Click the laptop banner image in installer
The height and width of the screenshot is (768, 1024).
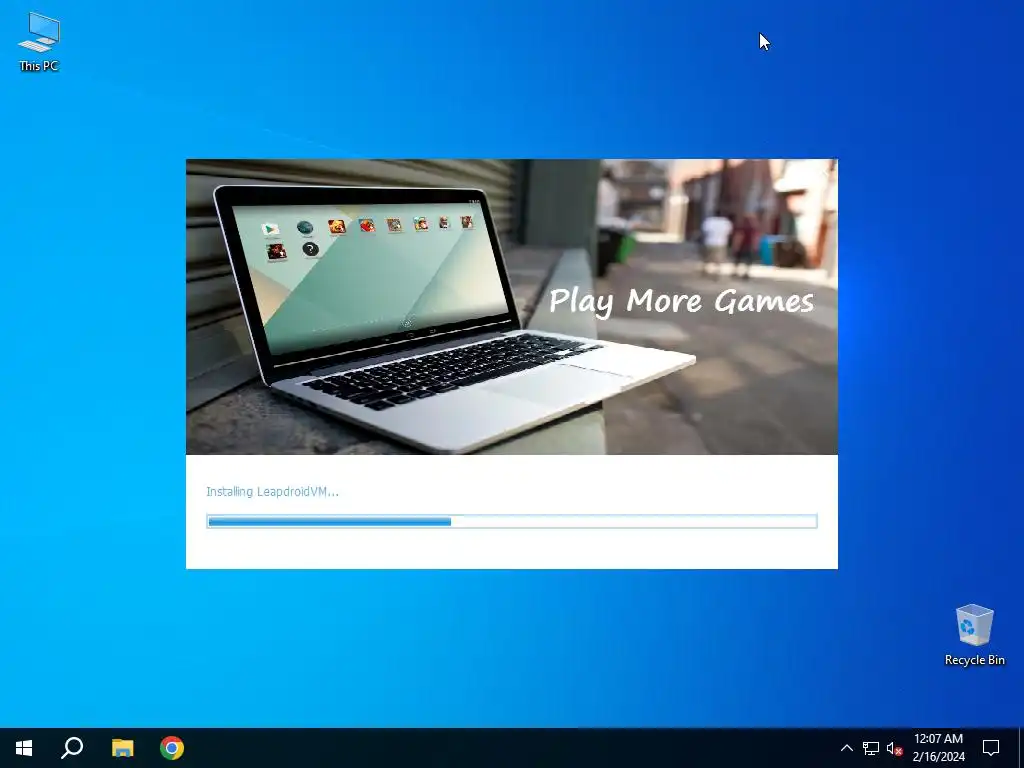[512, 307]
